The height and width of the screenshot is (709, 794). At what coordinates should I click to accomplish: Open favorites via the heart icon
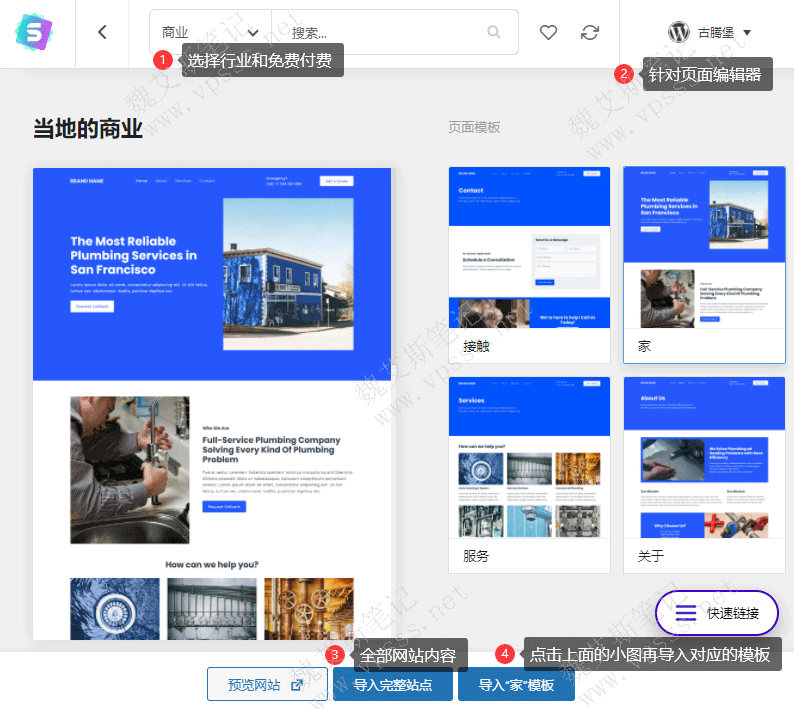(x=548, y=32)
